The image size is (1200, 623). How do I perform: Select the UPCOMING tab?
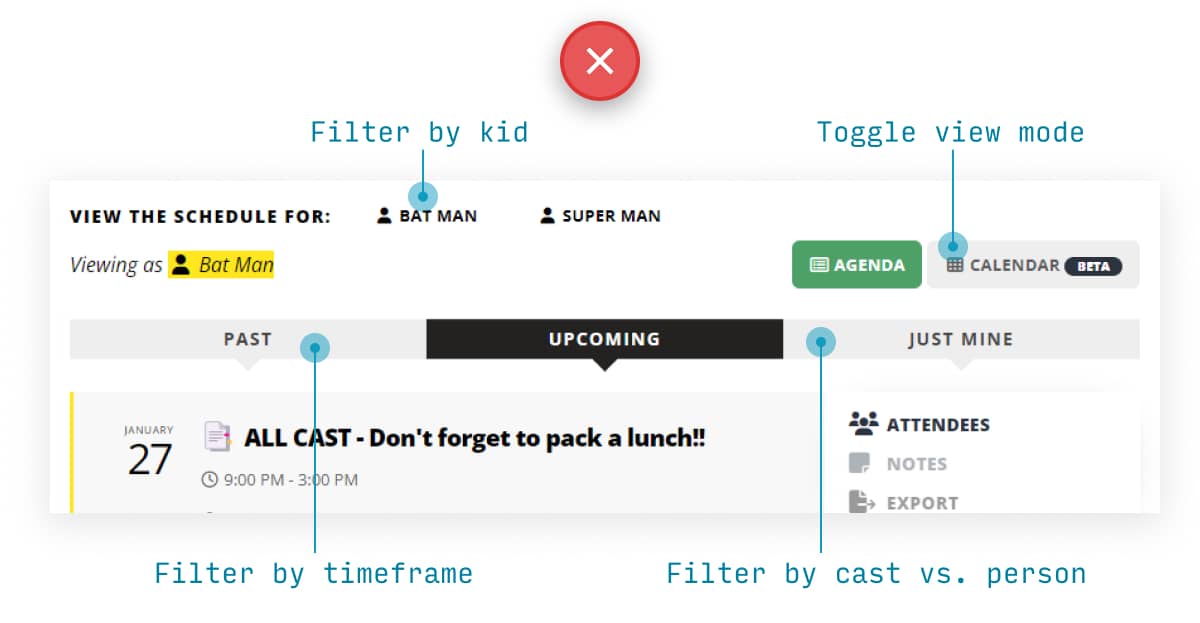pyautogui.click(x=604, y=339)
